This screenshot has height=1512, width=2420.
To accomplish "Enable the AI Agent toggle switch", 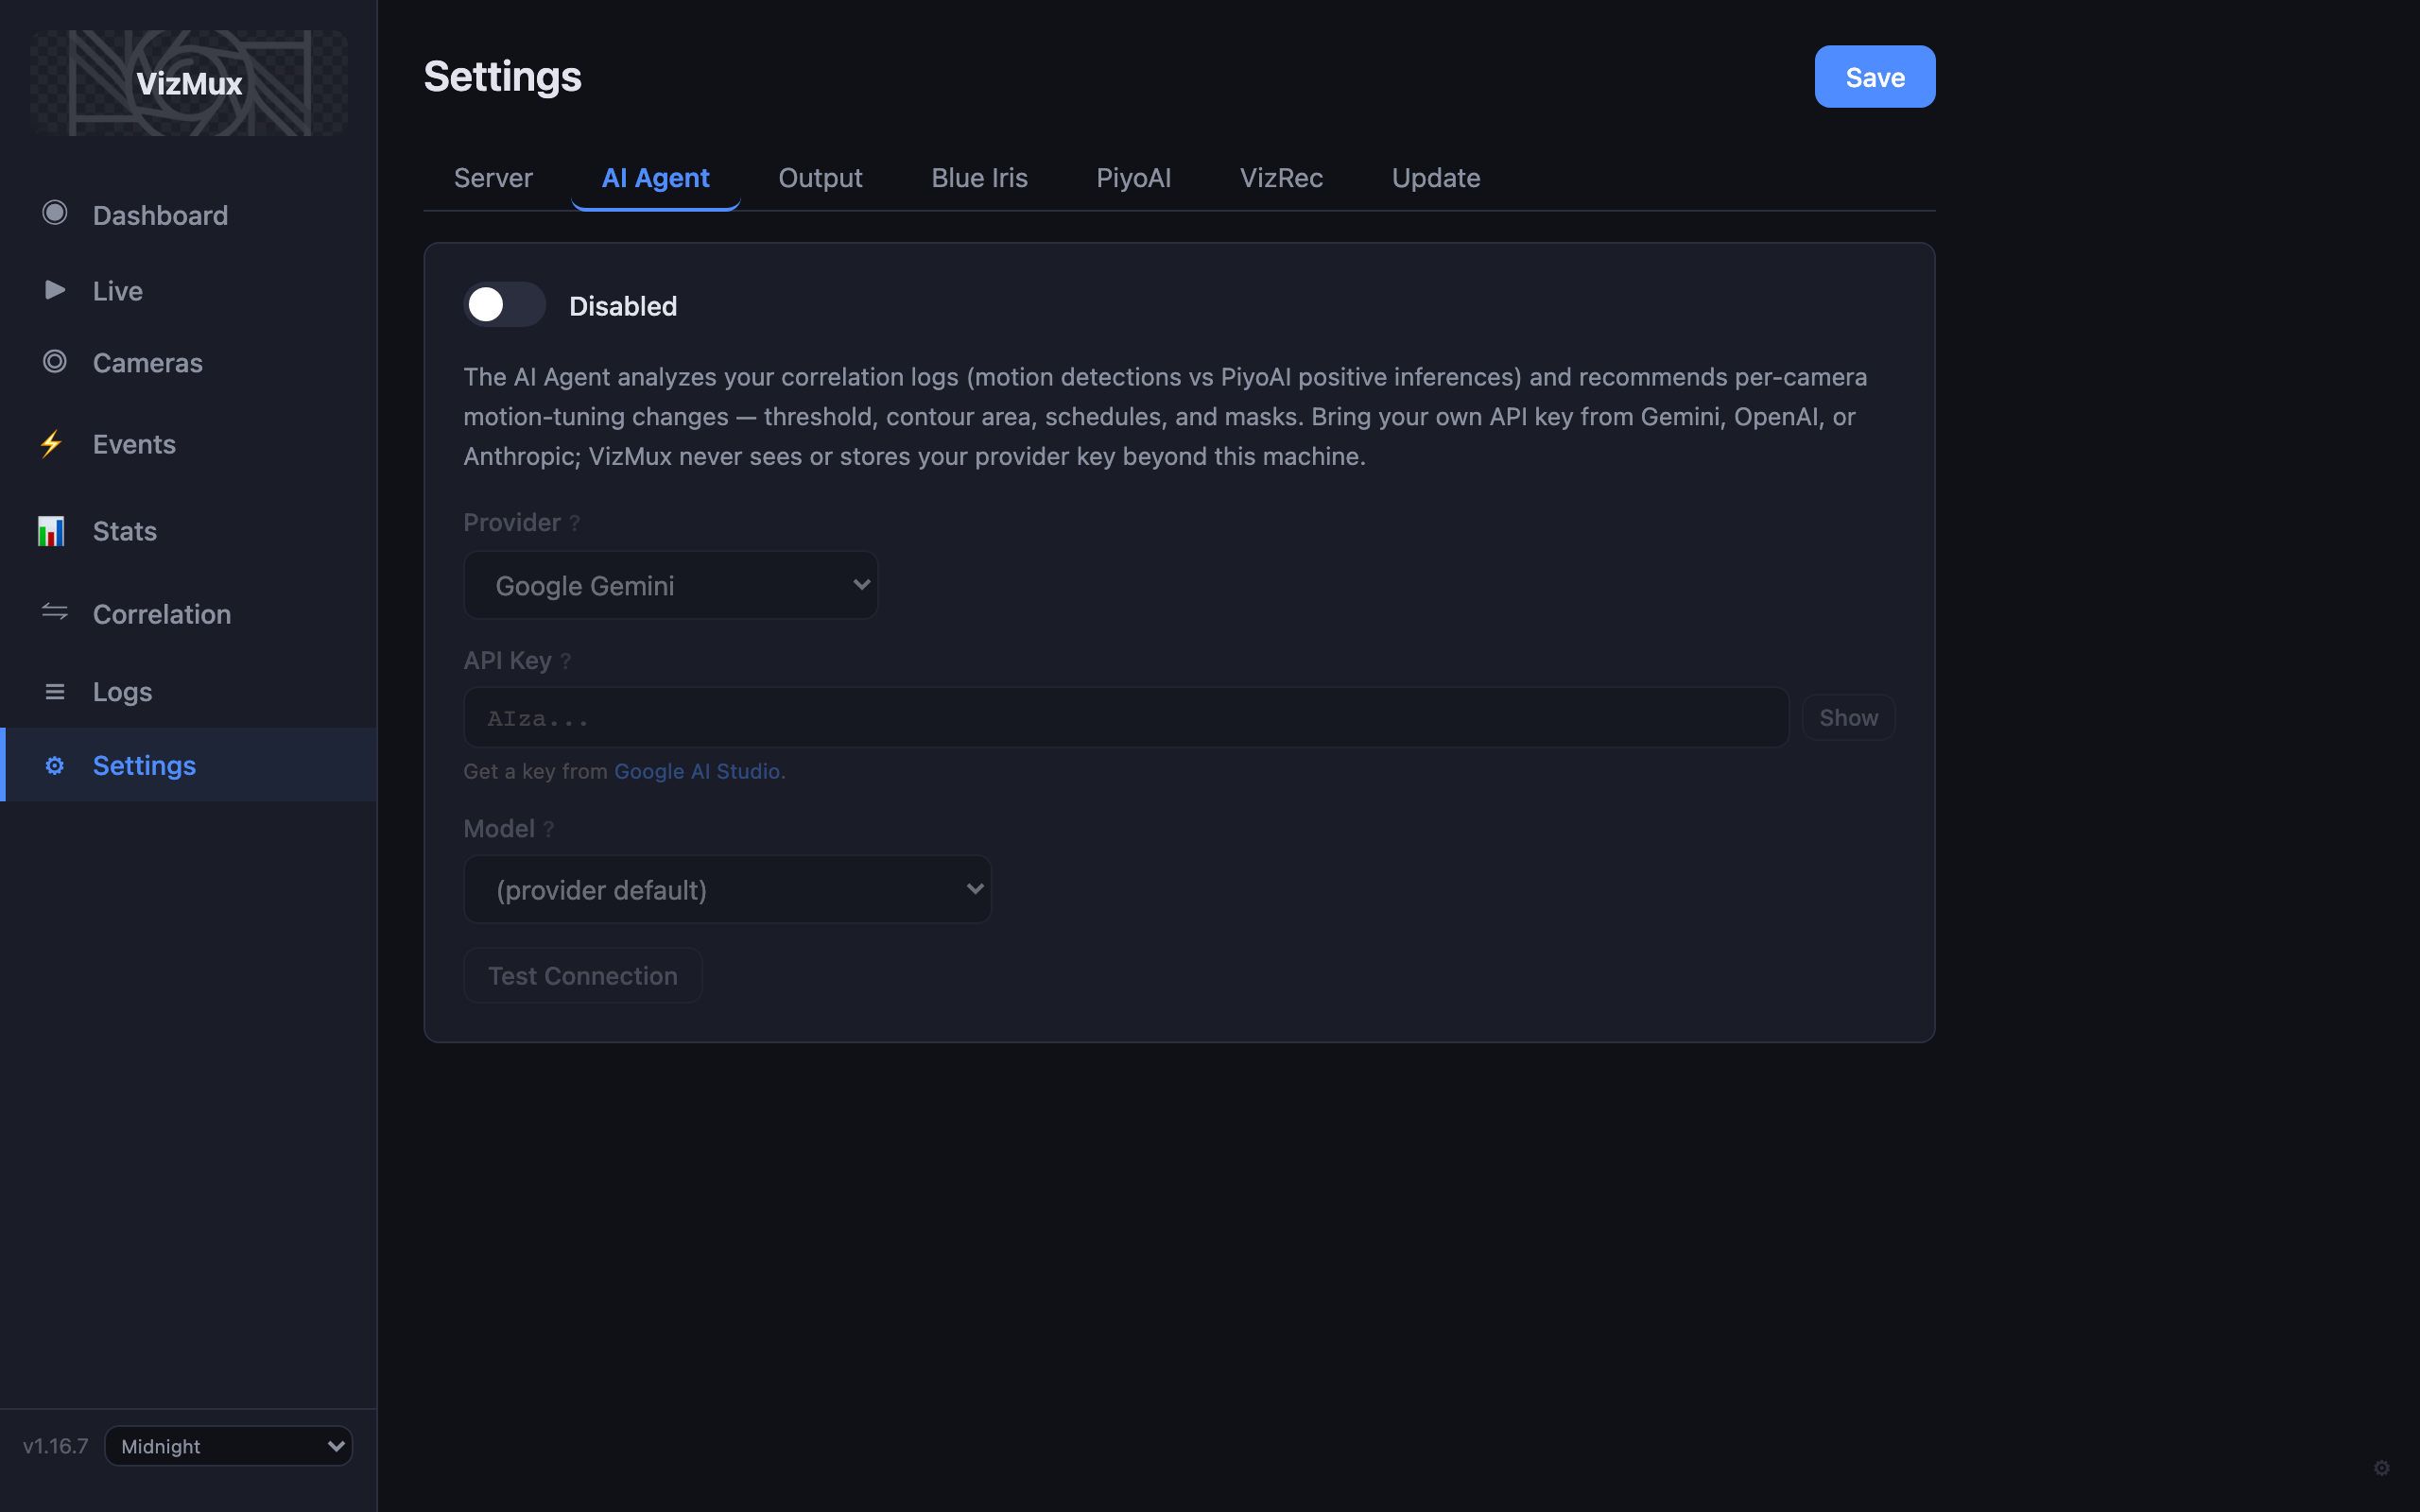I will click(505, 304).
